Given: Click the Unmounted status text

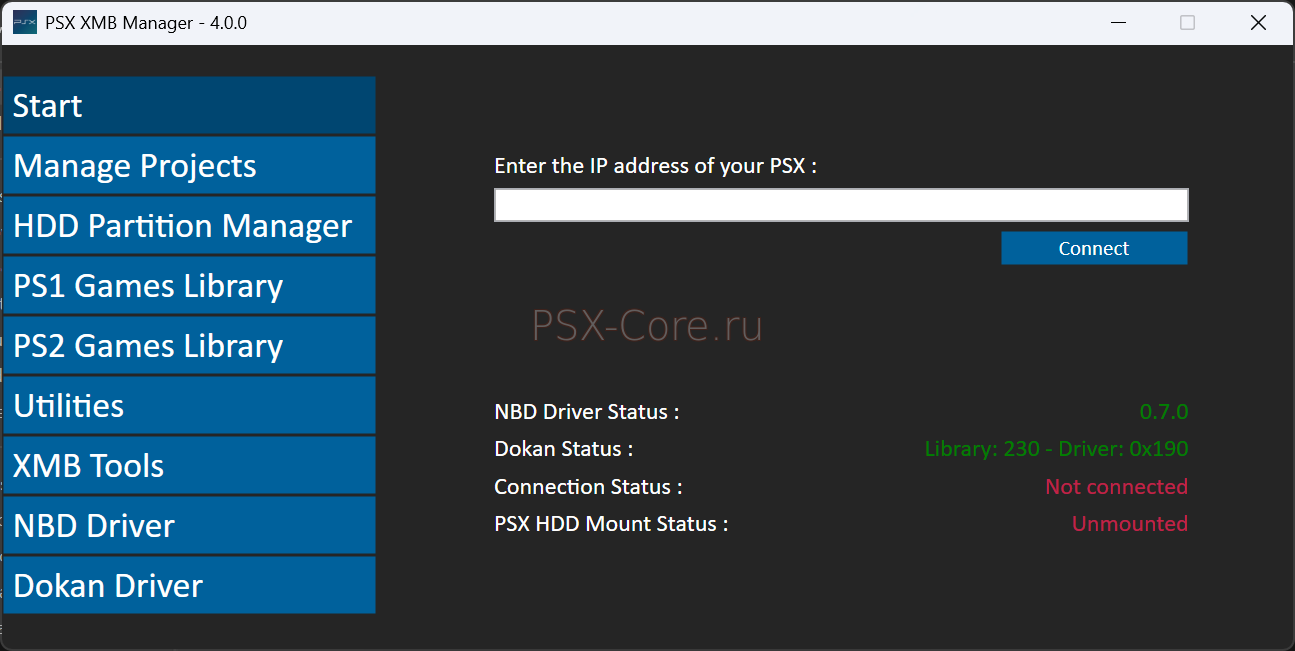Looking at the screenshot, I should (x=1130, y=524).
